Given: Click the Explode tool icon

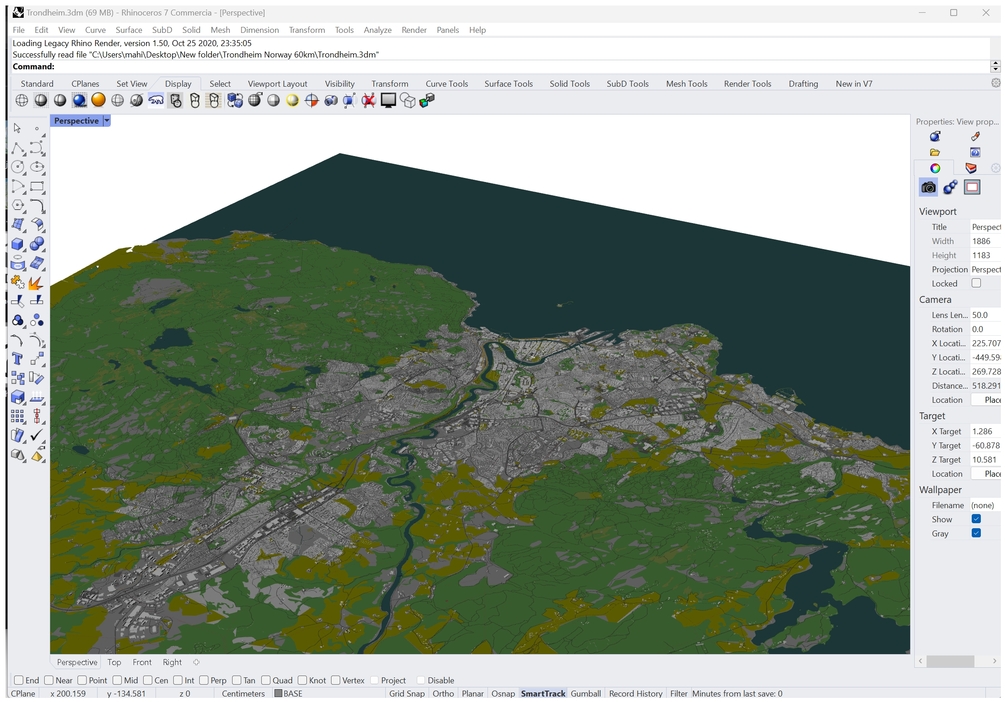Looking at the screenshot, I should [x=37, y=283].
